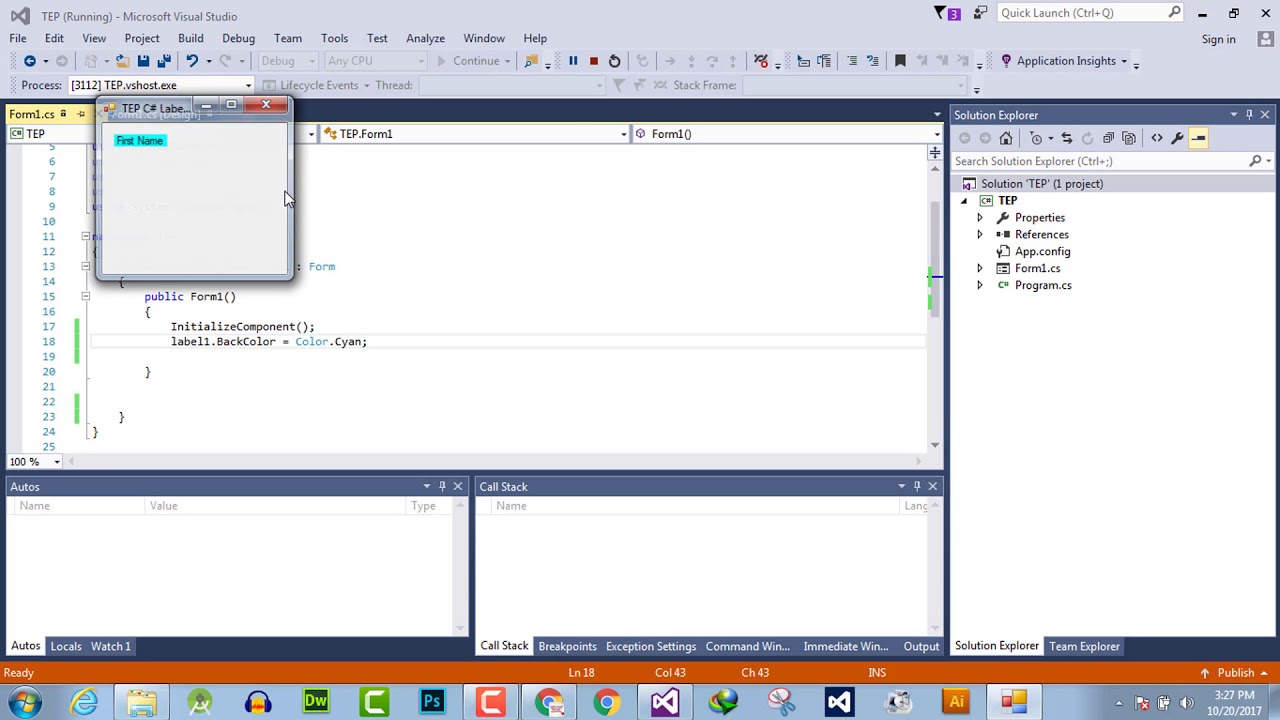This screenshot has width=1280, height=720.
Task: Open Dreamweaver from the taskbar
Action: coord(316,702)
